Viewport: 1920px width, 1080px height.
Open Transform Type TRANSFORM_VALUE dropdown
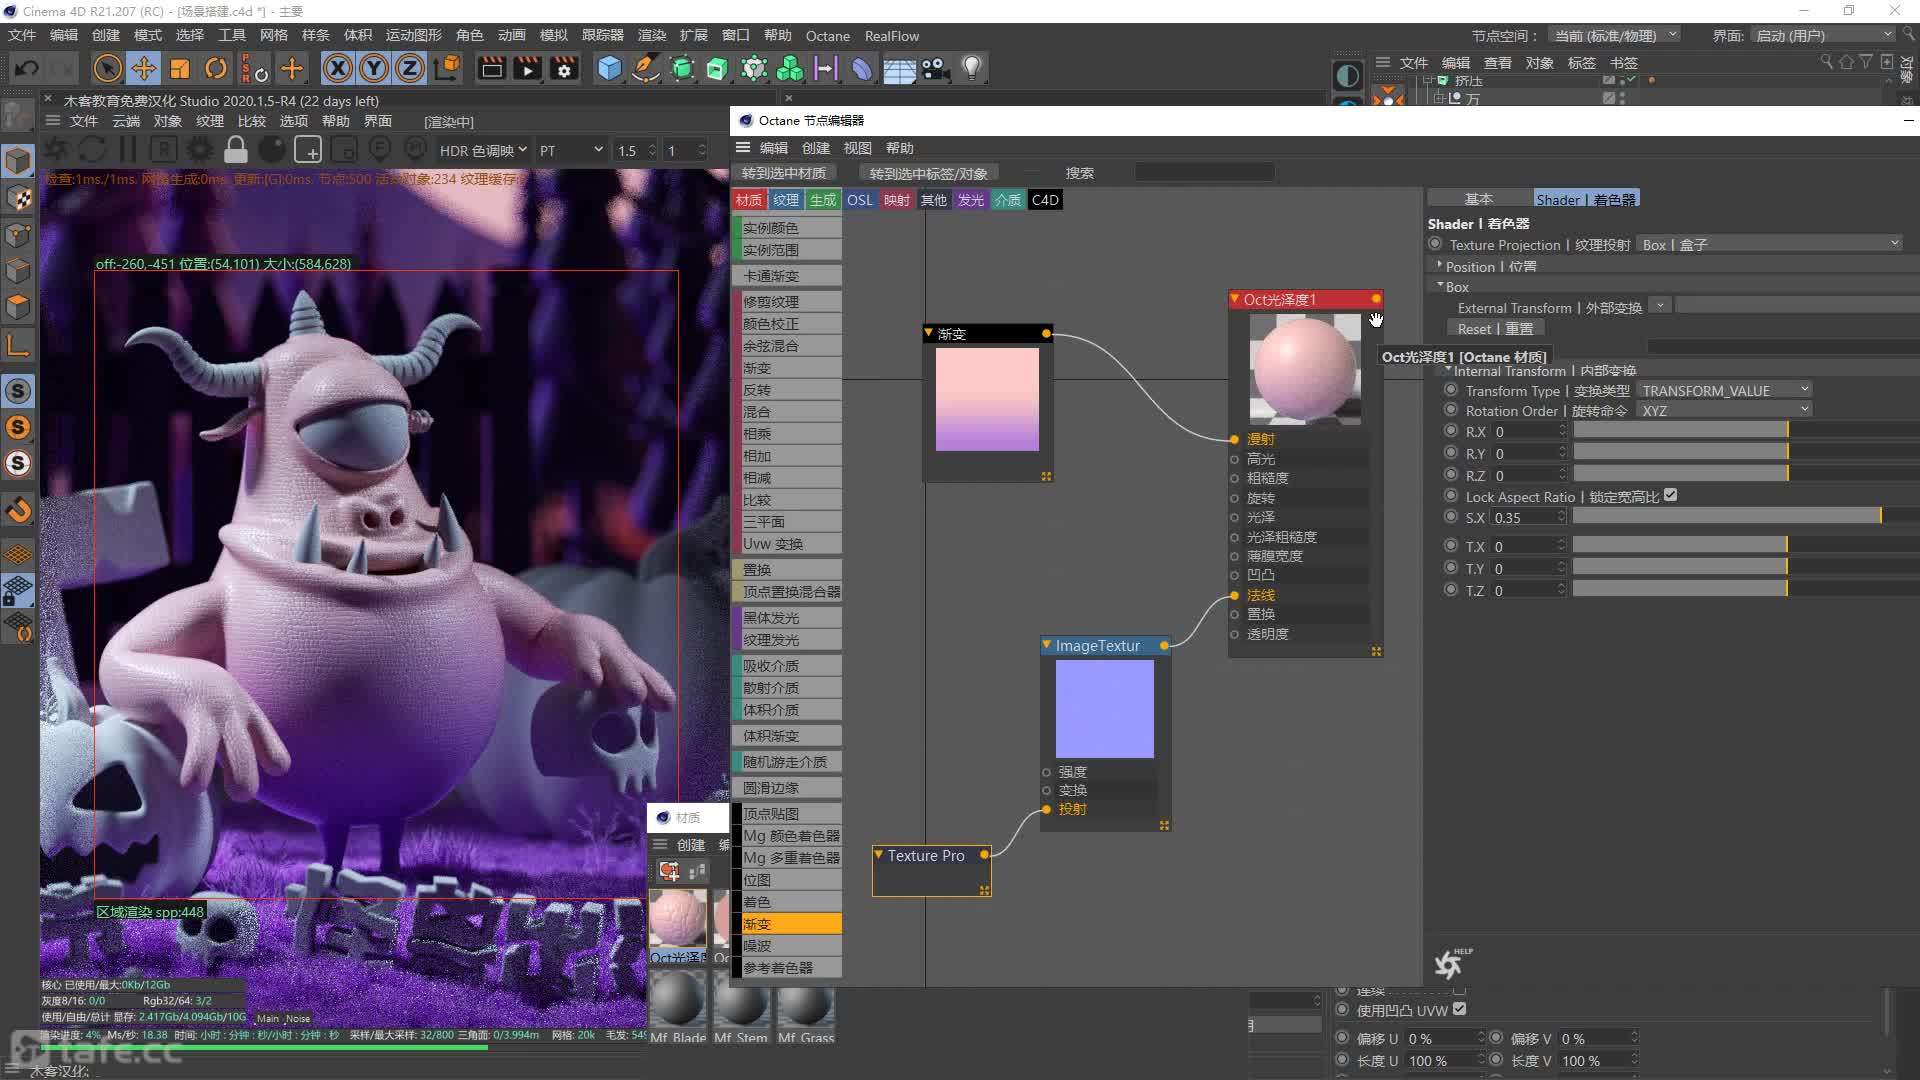1725,390
